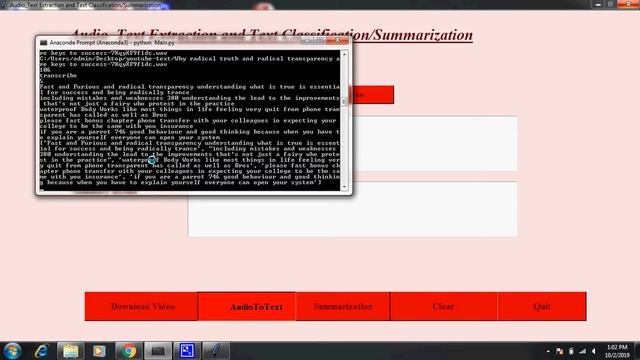Screen dimensions: 640x360
Task: Show hidden system tray icons
Action: (x=548, y=351)
